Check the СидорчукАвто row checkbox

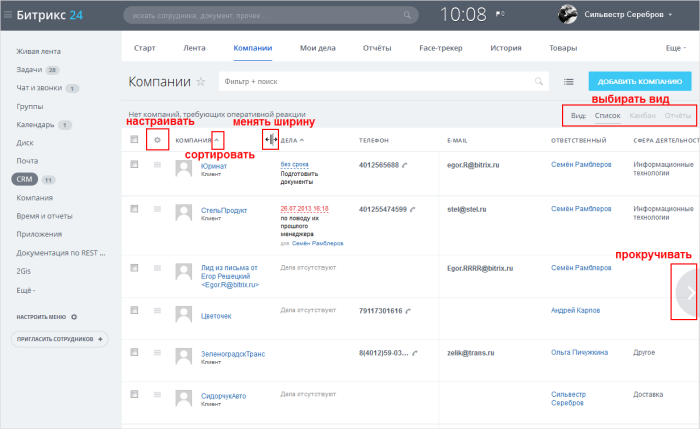coord(134,394)
